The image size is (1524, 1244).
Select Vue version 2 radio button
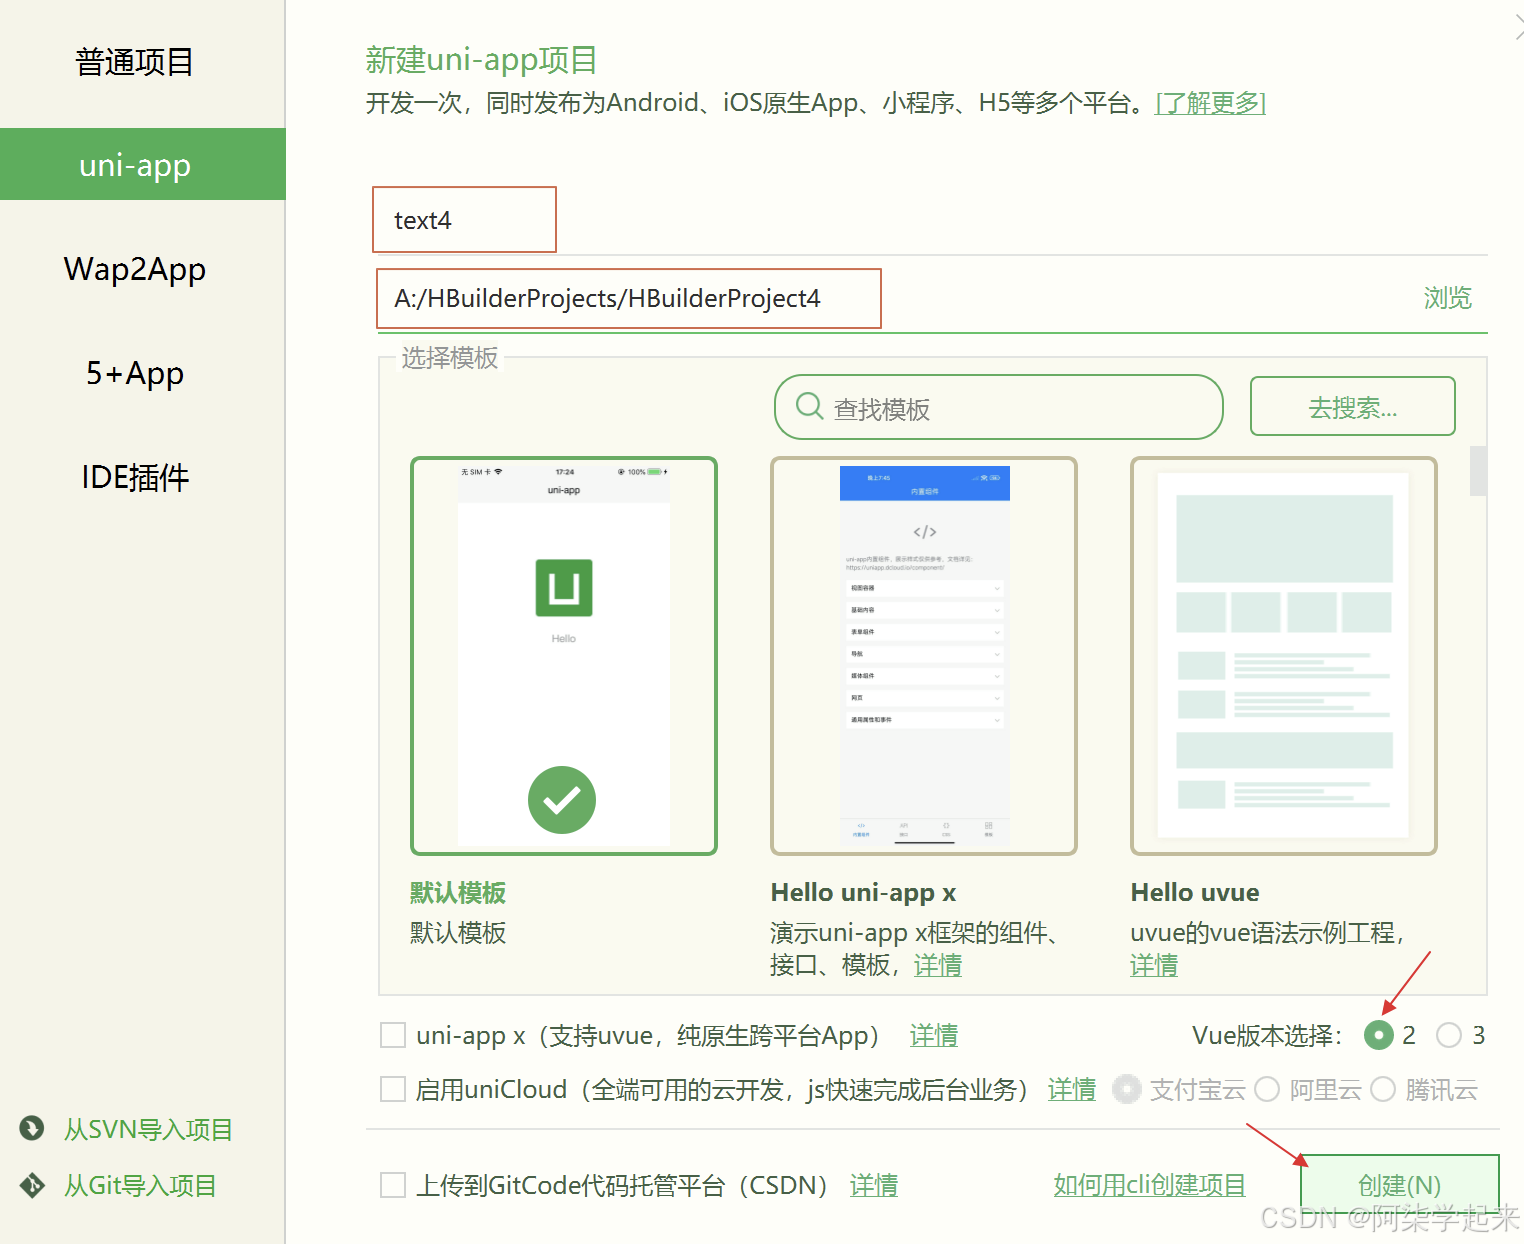coord(1379,1035)
